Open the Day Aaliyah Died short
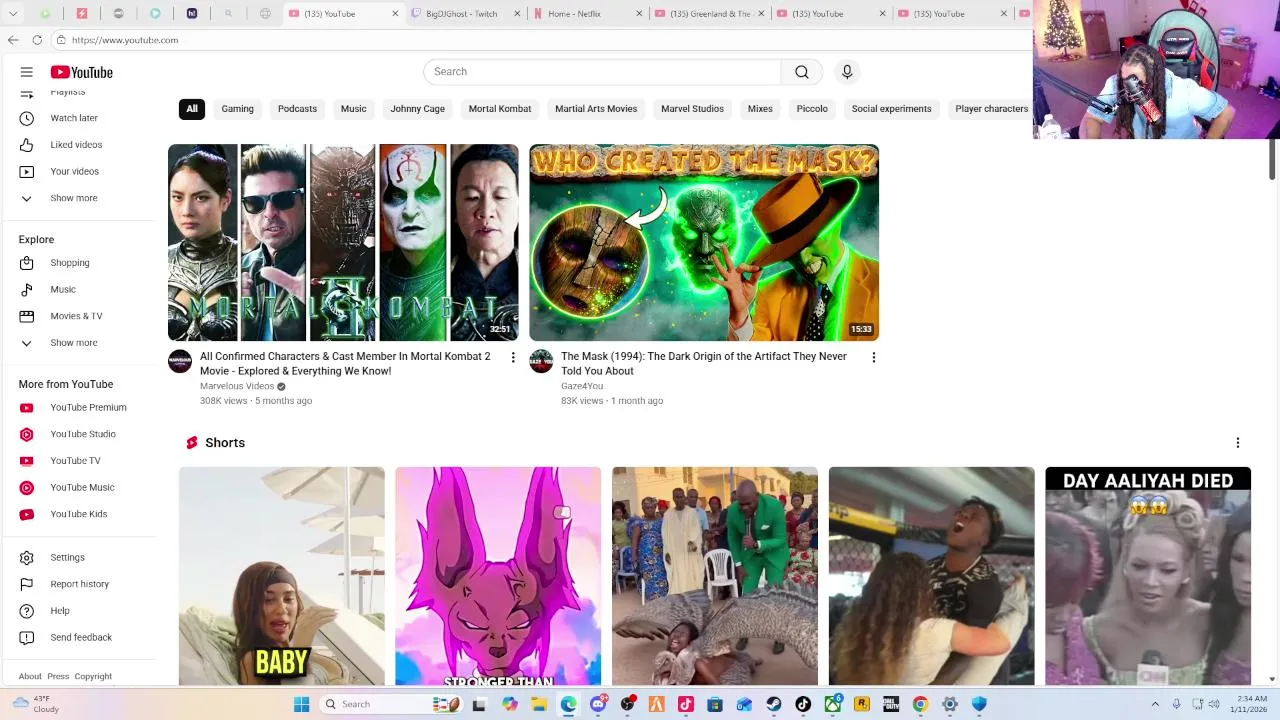 (x=1148, y=576)
